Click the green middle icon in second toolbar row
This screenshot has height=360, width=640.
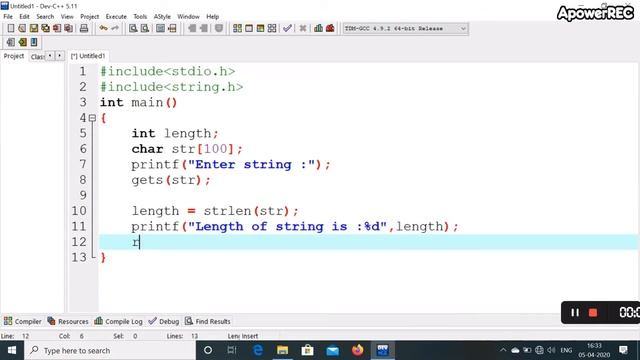[x=22, y=42]
